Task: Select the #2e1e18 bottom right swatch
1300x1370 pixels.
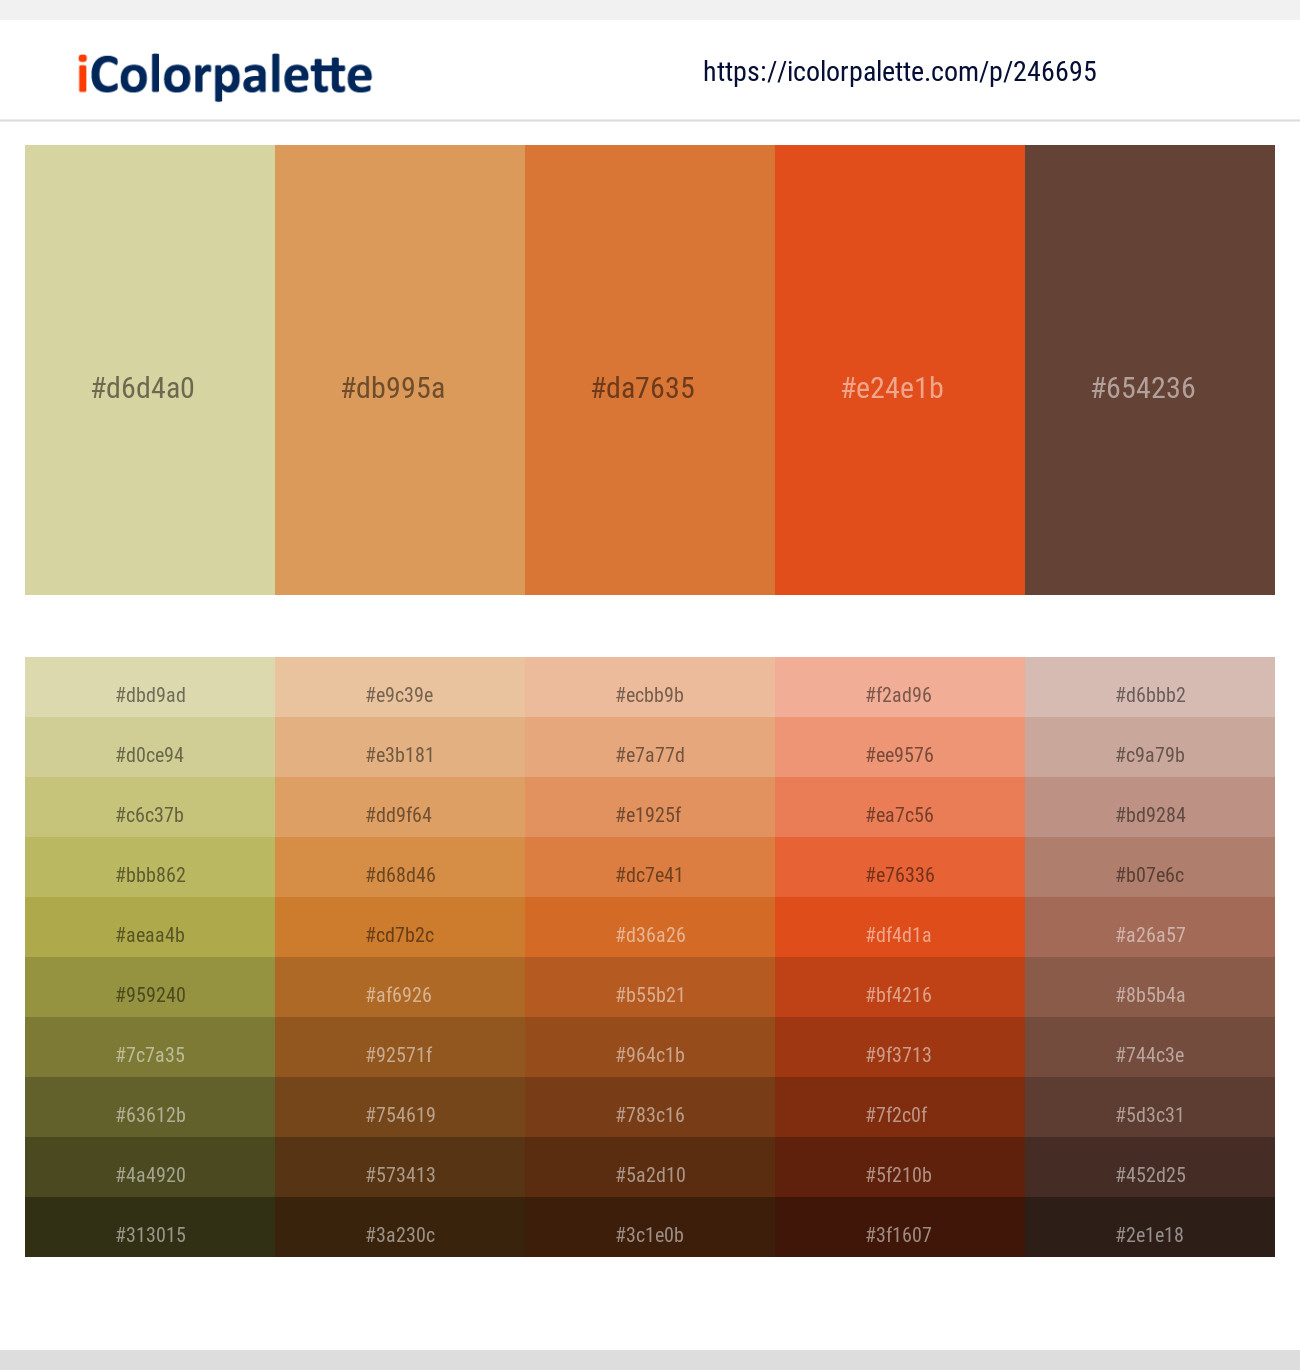Action: click(1149, 1235)
